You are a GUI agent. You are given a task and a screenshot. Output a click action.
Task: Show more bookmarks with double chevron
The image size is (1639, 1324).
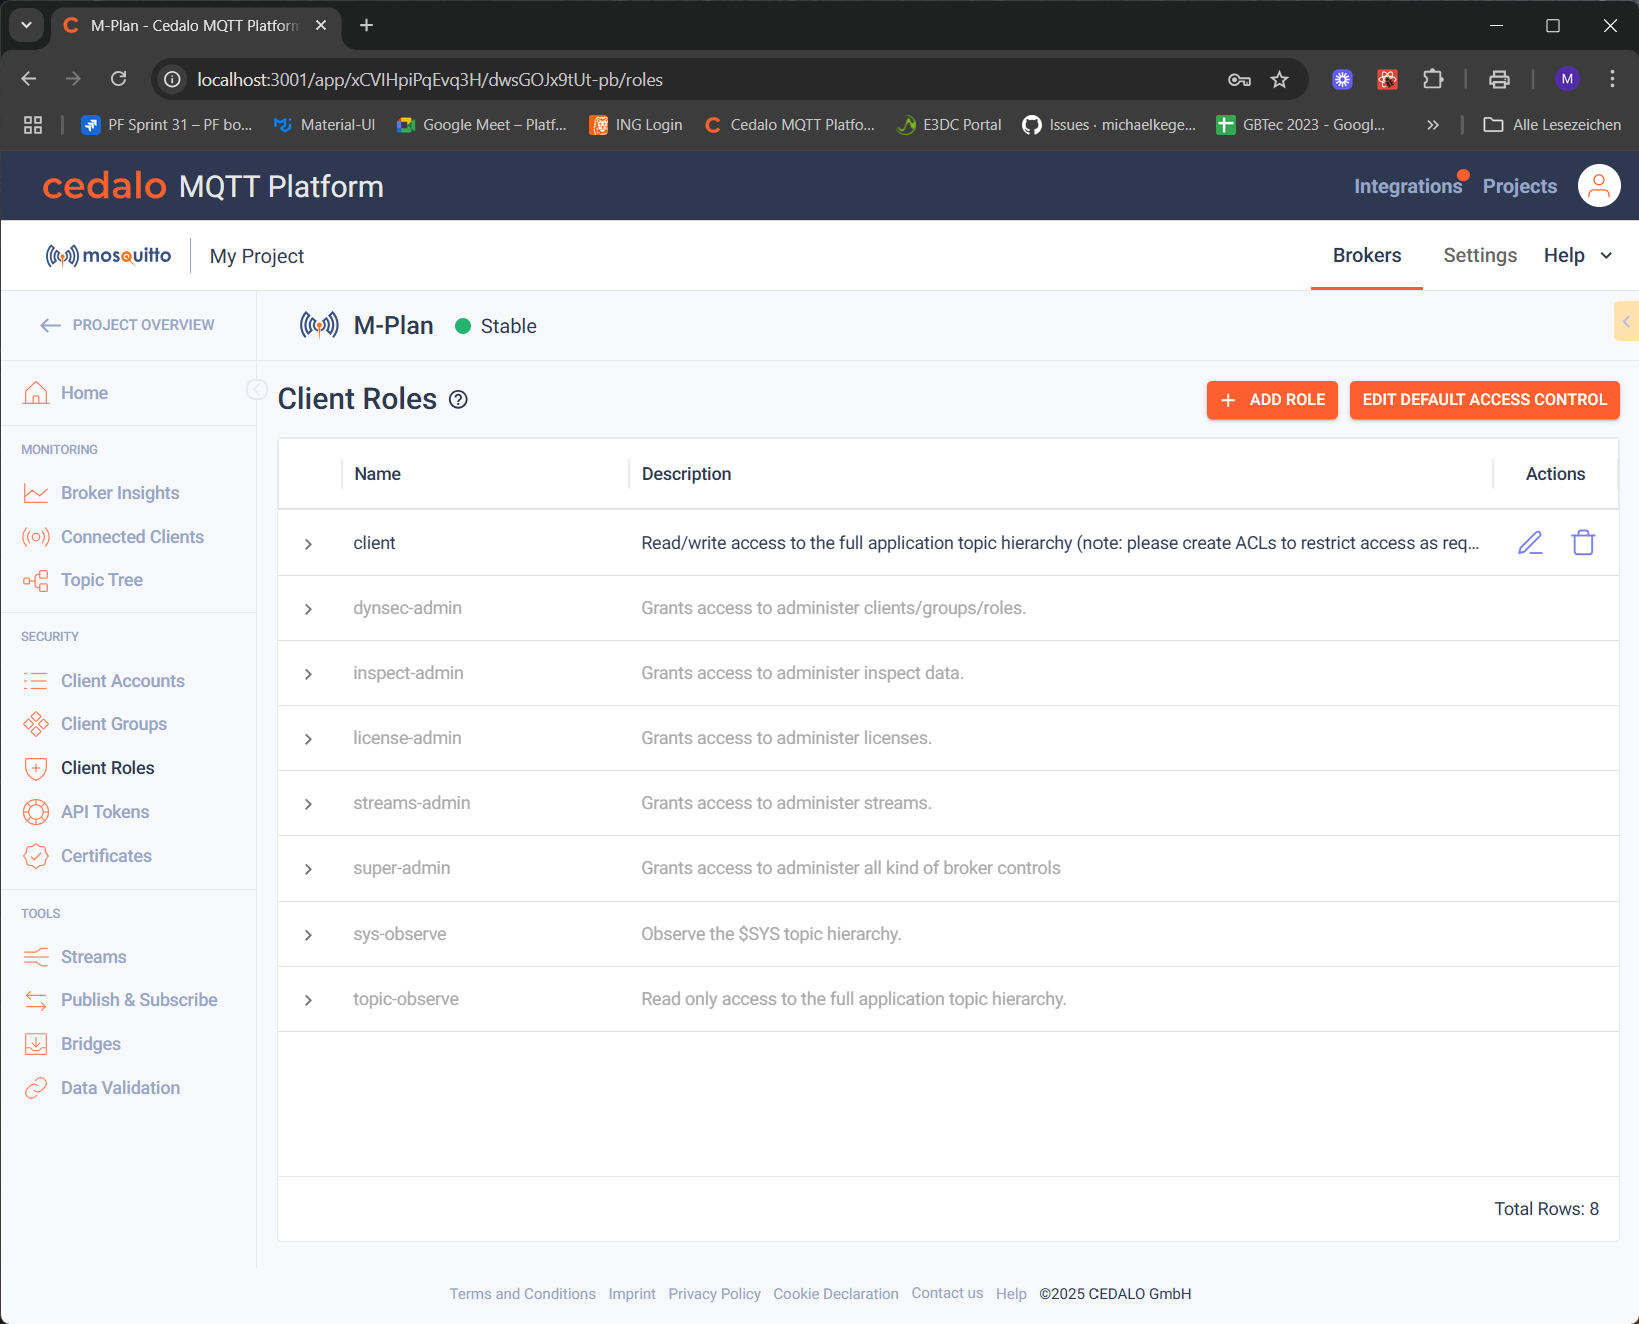click(1432, 125)
